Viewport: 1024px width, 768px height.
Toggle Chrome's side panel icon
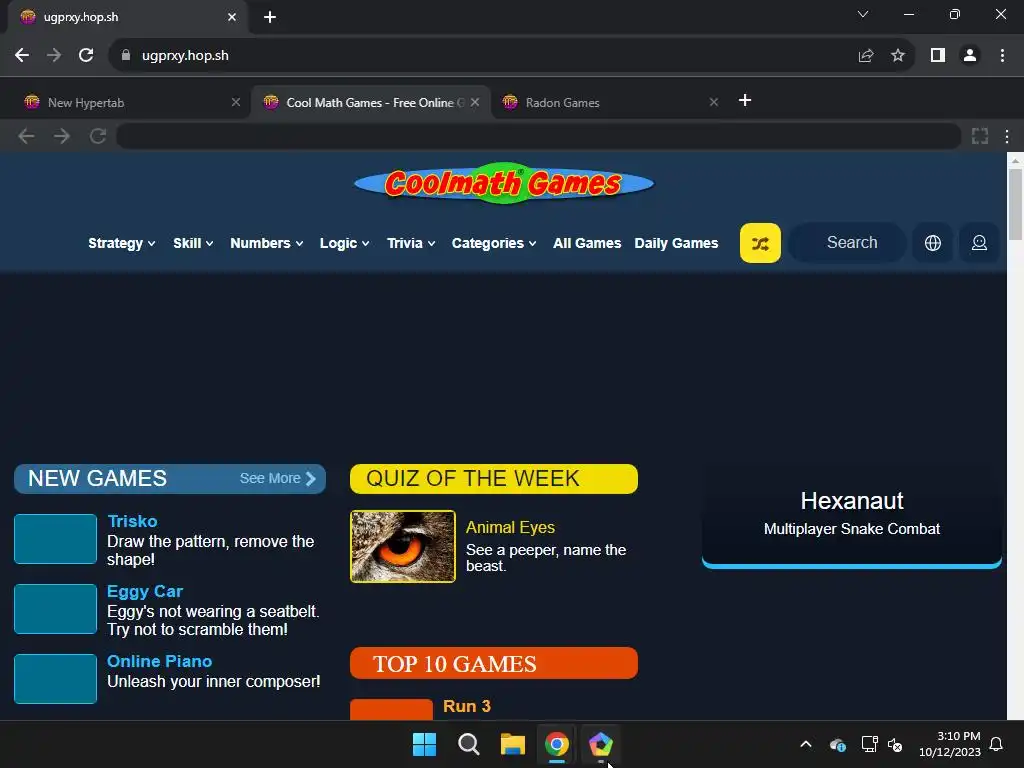938,56
